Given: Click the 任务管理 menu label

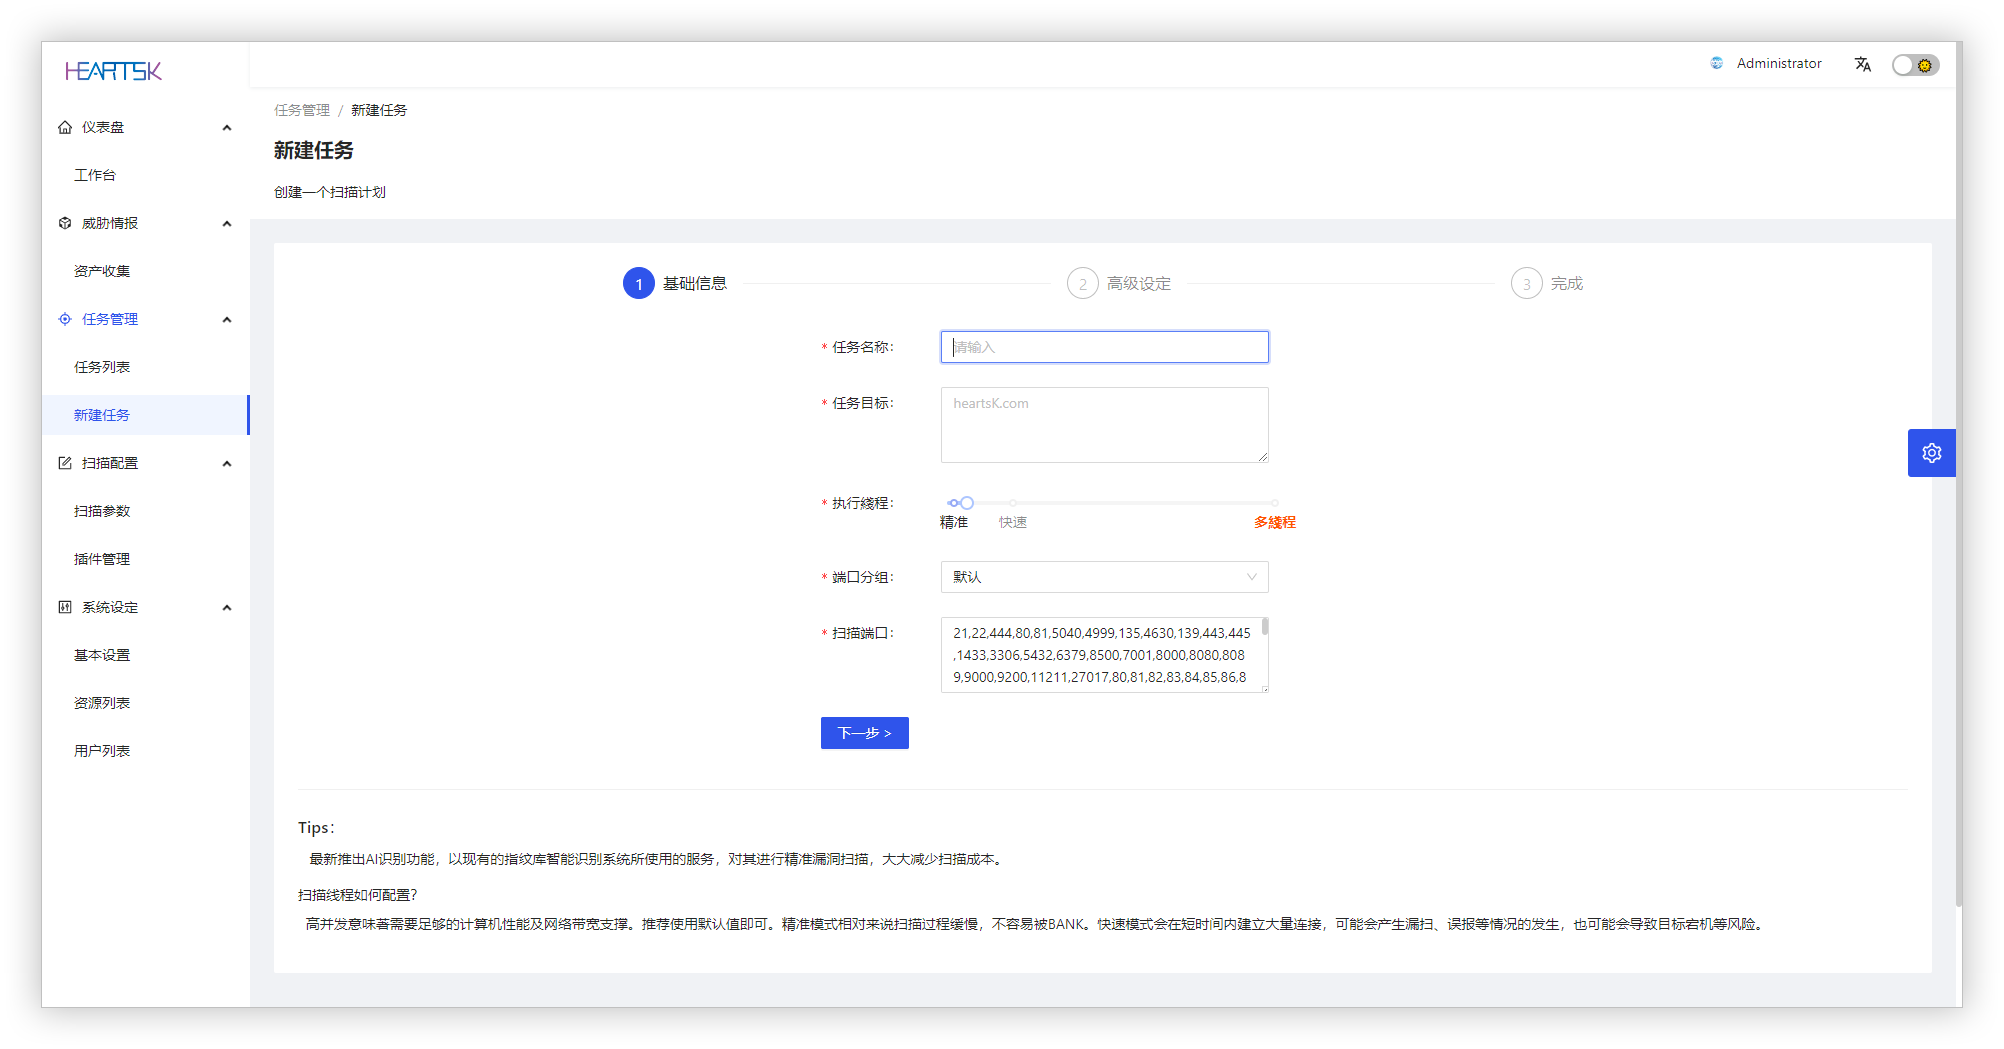Looking at the screenshot, I should (110, 319).
